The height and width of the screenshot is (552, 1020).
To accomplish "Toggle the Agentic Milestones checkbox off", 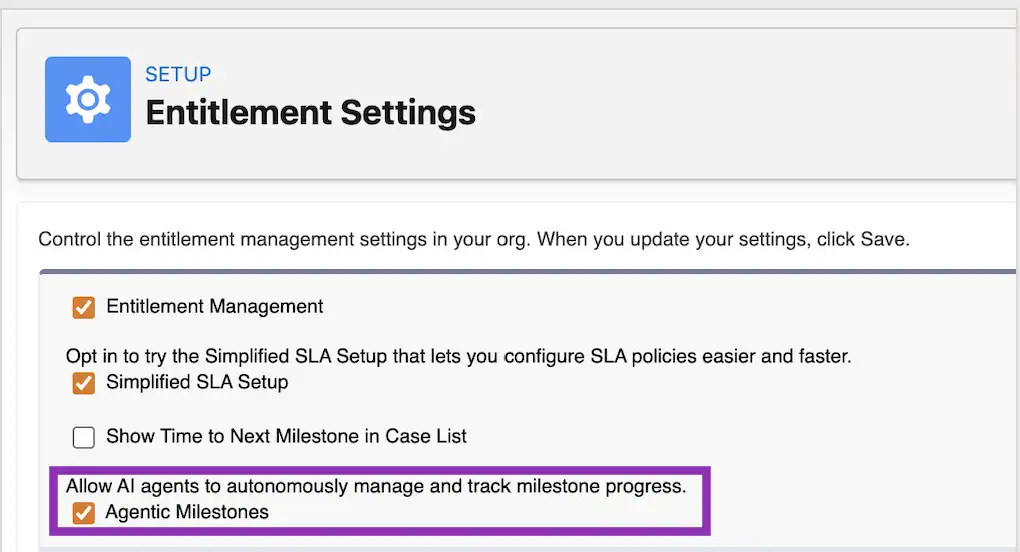I will point(84,513).
